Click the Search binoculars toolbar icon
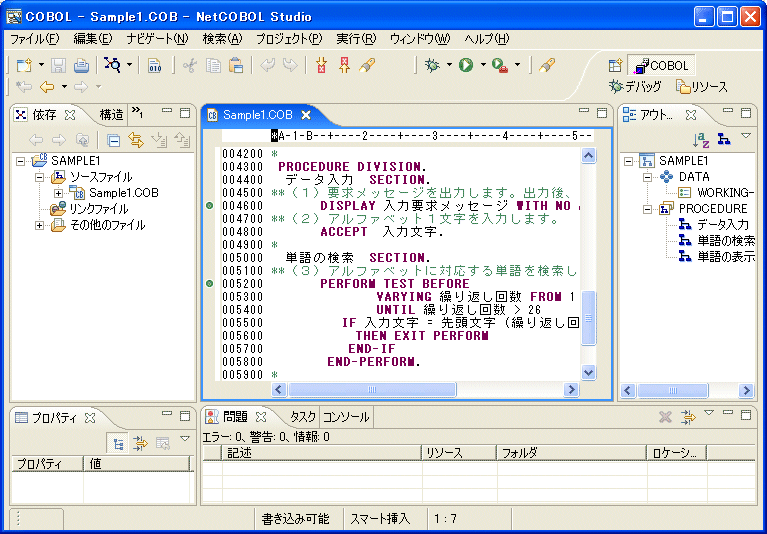 click(x=112, y=65)
